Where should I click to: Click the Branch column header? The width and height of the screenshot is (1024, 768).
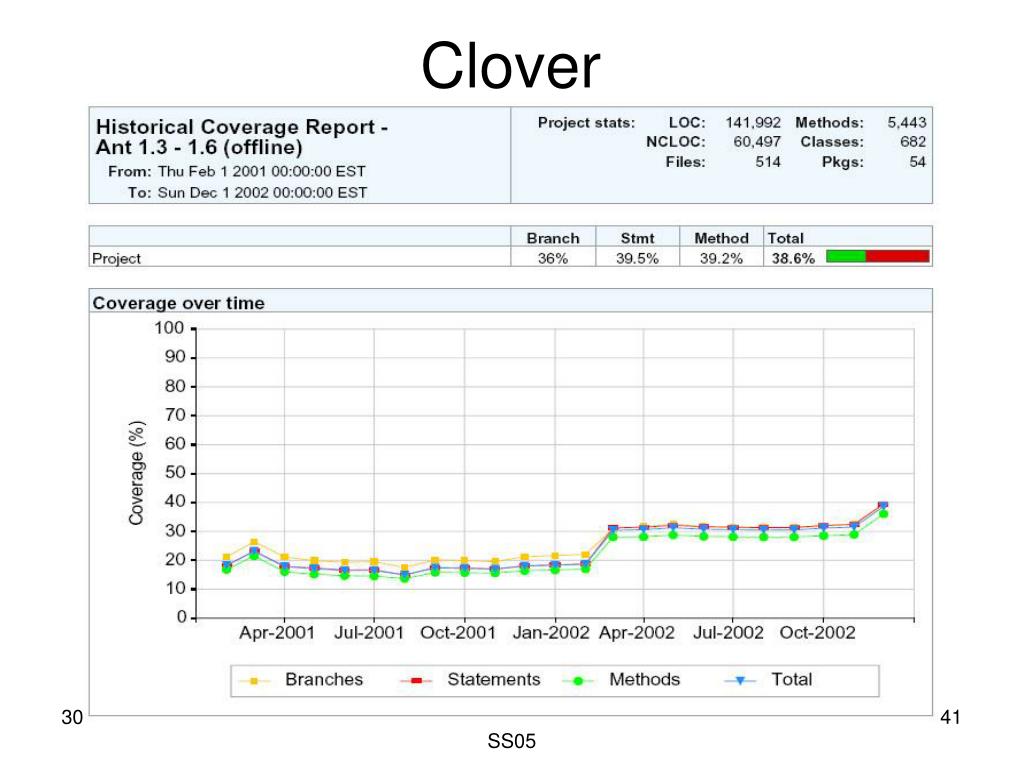pos(552,238)
